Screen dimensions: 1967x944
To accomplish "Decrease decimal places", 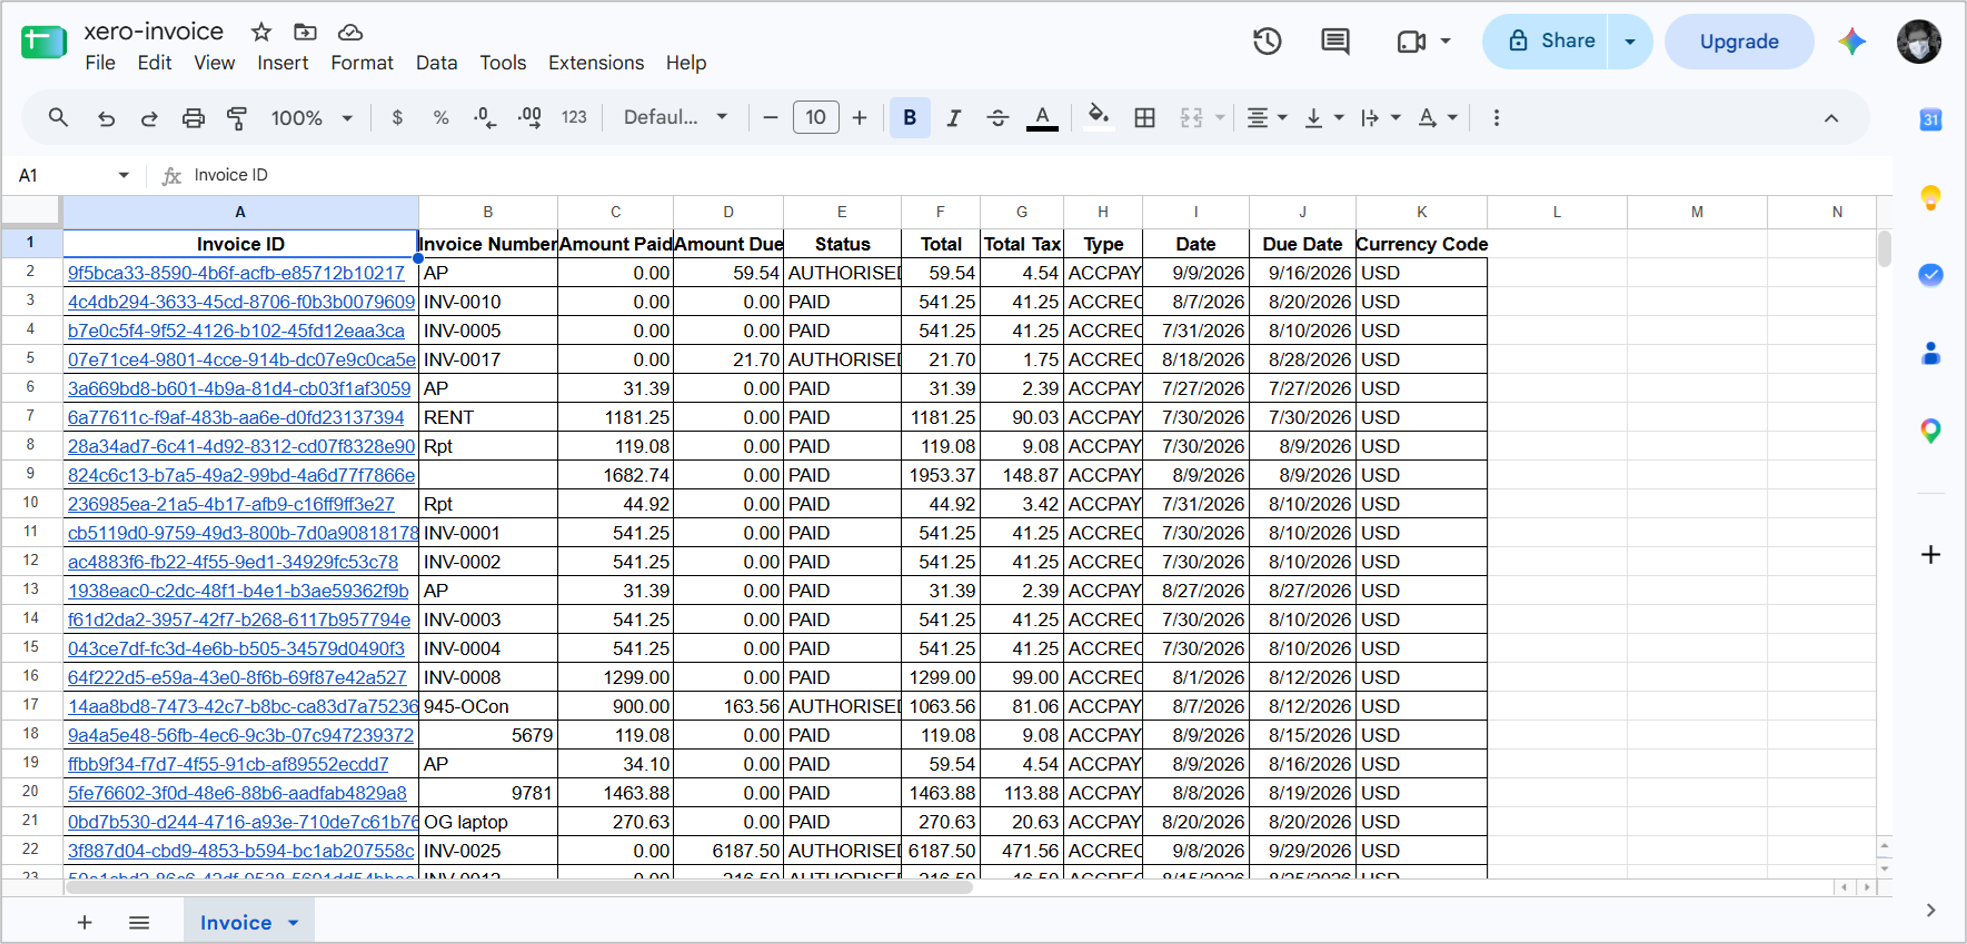I will (485, 118).
